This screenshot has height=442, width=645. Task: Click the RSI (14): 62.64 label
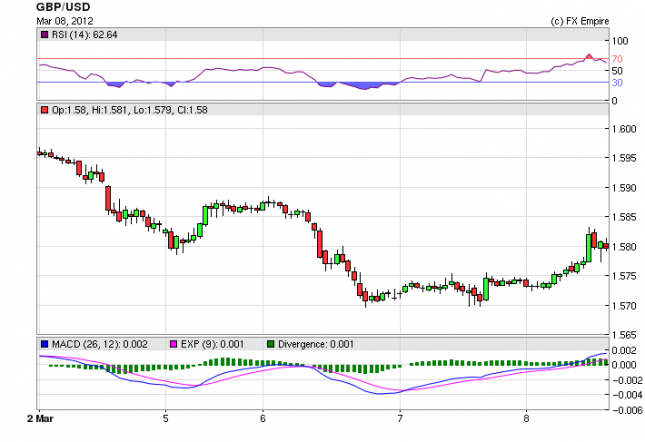pyautogui.click(x=84, y=35)
